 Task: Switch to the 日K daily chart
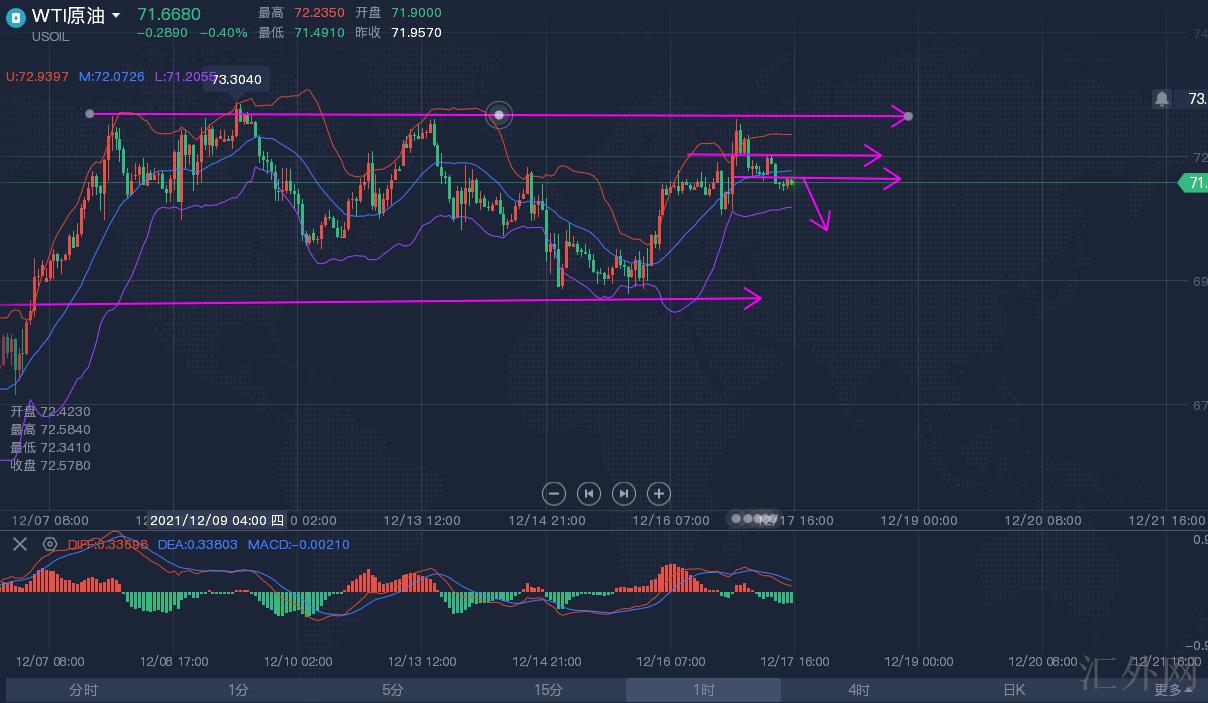tap(1013, 690)
